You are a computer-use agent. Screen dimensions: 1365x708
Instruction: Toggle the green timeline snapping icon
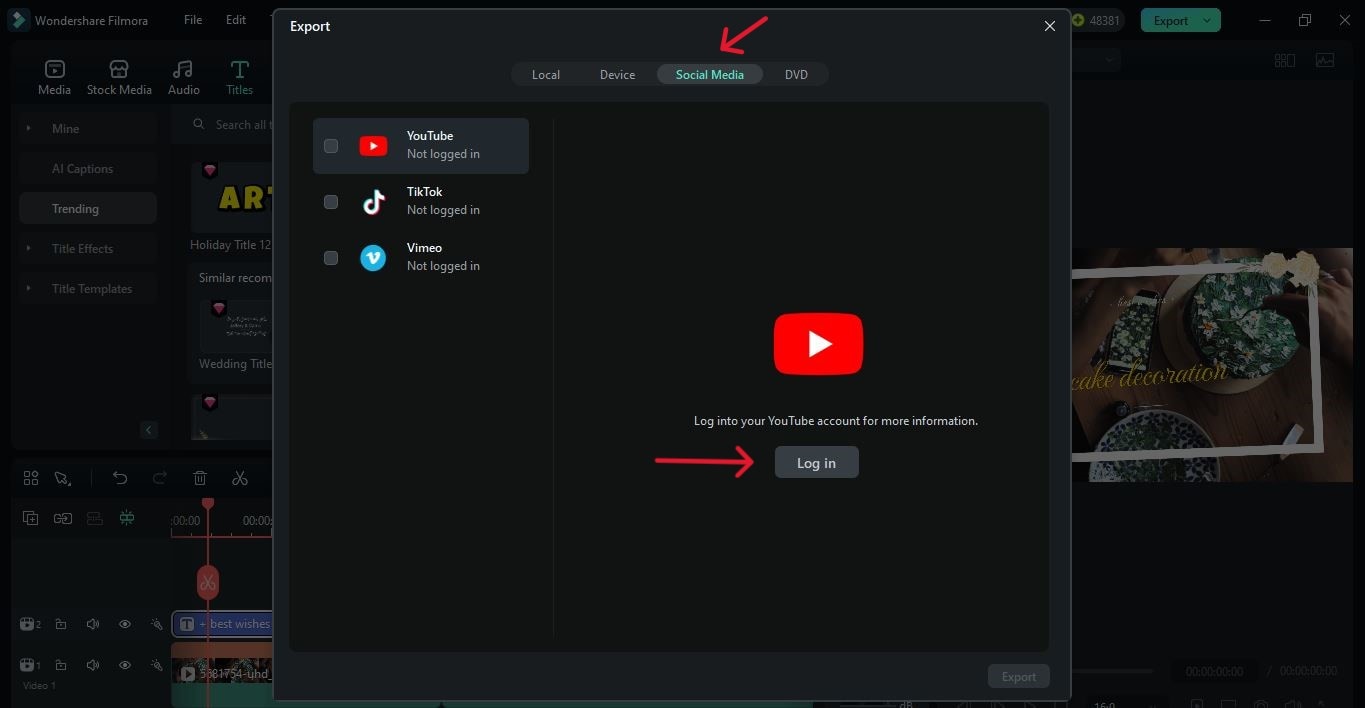[x=126, y=518]
